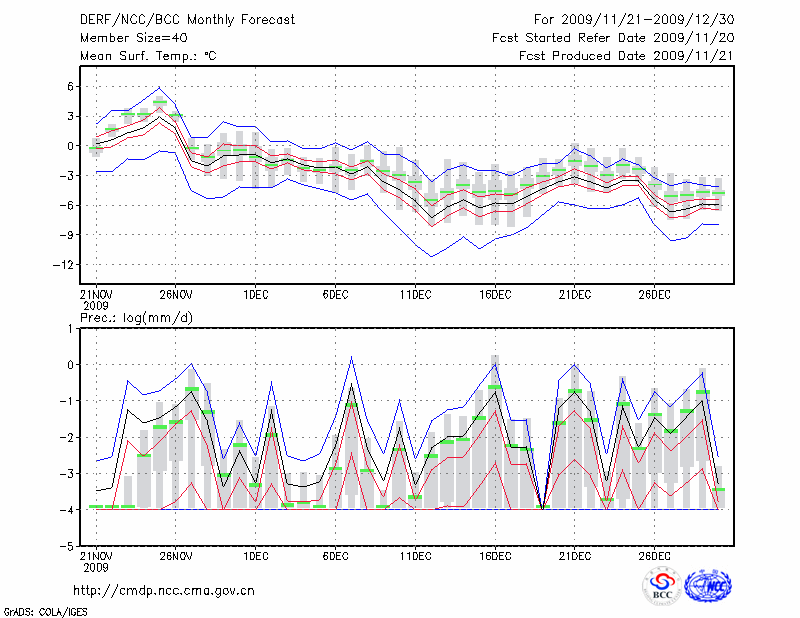Click the BCC logo icon
This screenshot has height=618, width=800.
click(x=662, y=586)
